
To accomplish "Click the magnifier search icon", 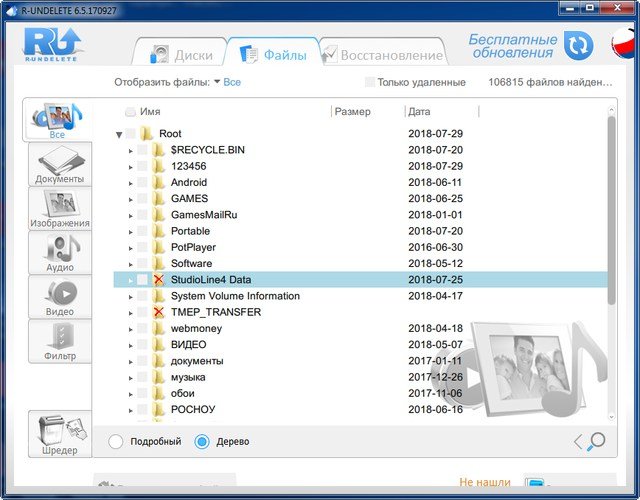I will coord(596,441).
